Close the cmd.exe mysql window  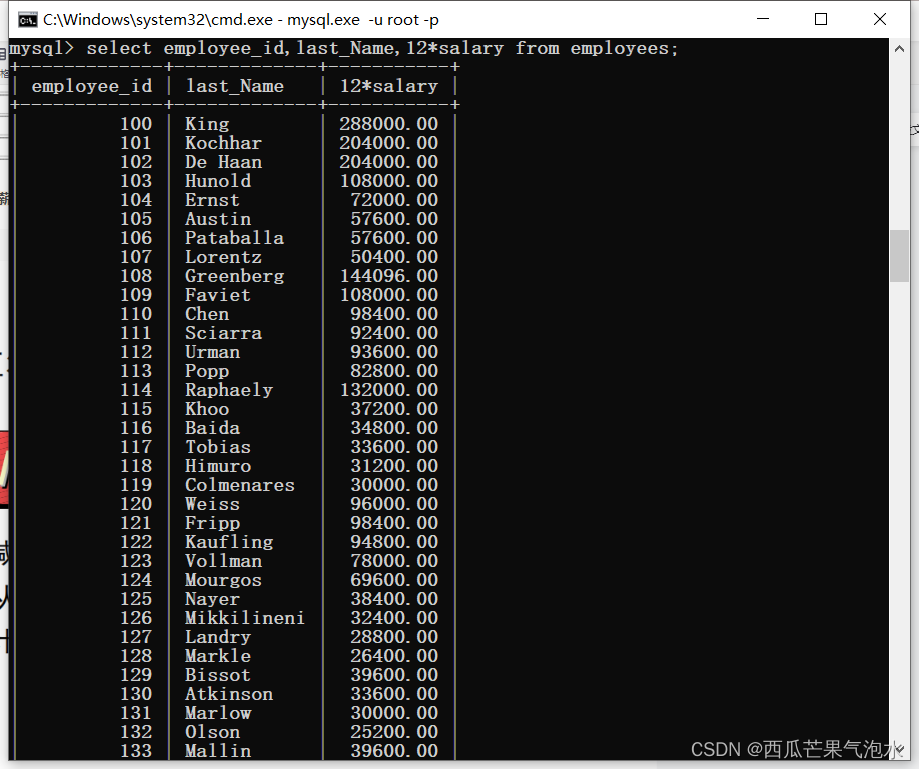pos(879,19)
